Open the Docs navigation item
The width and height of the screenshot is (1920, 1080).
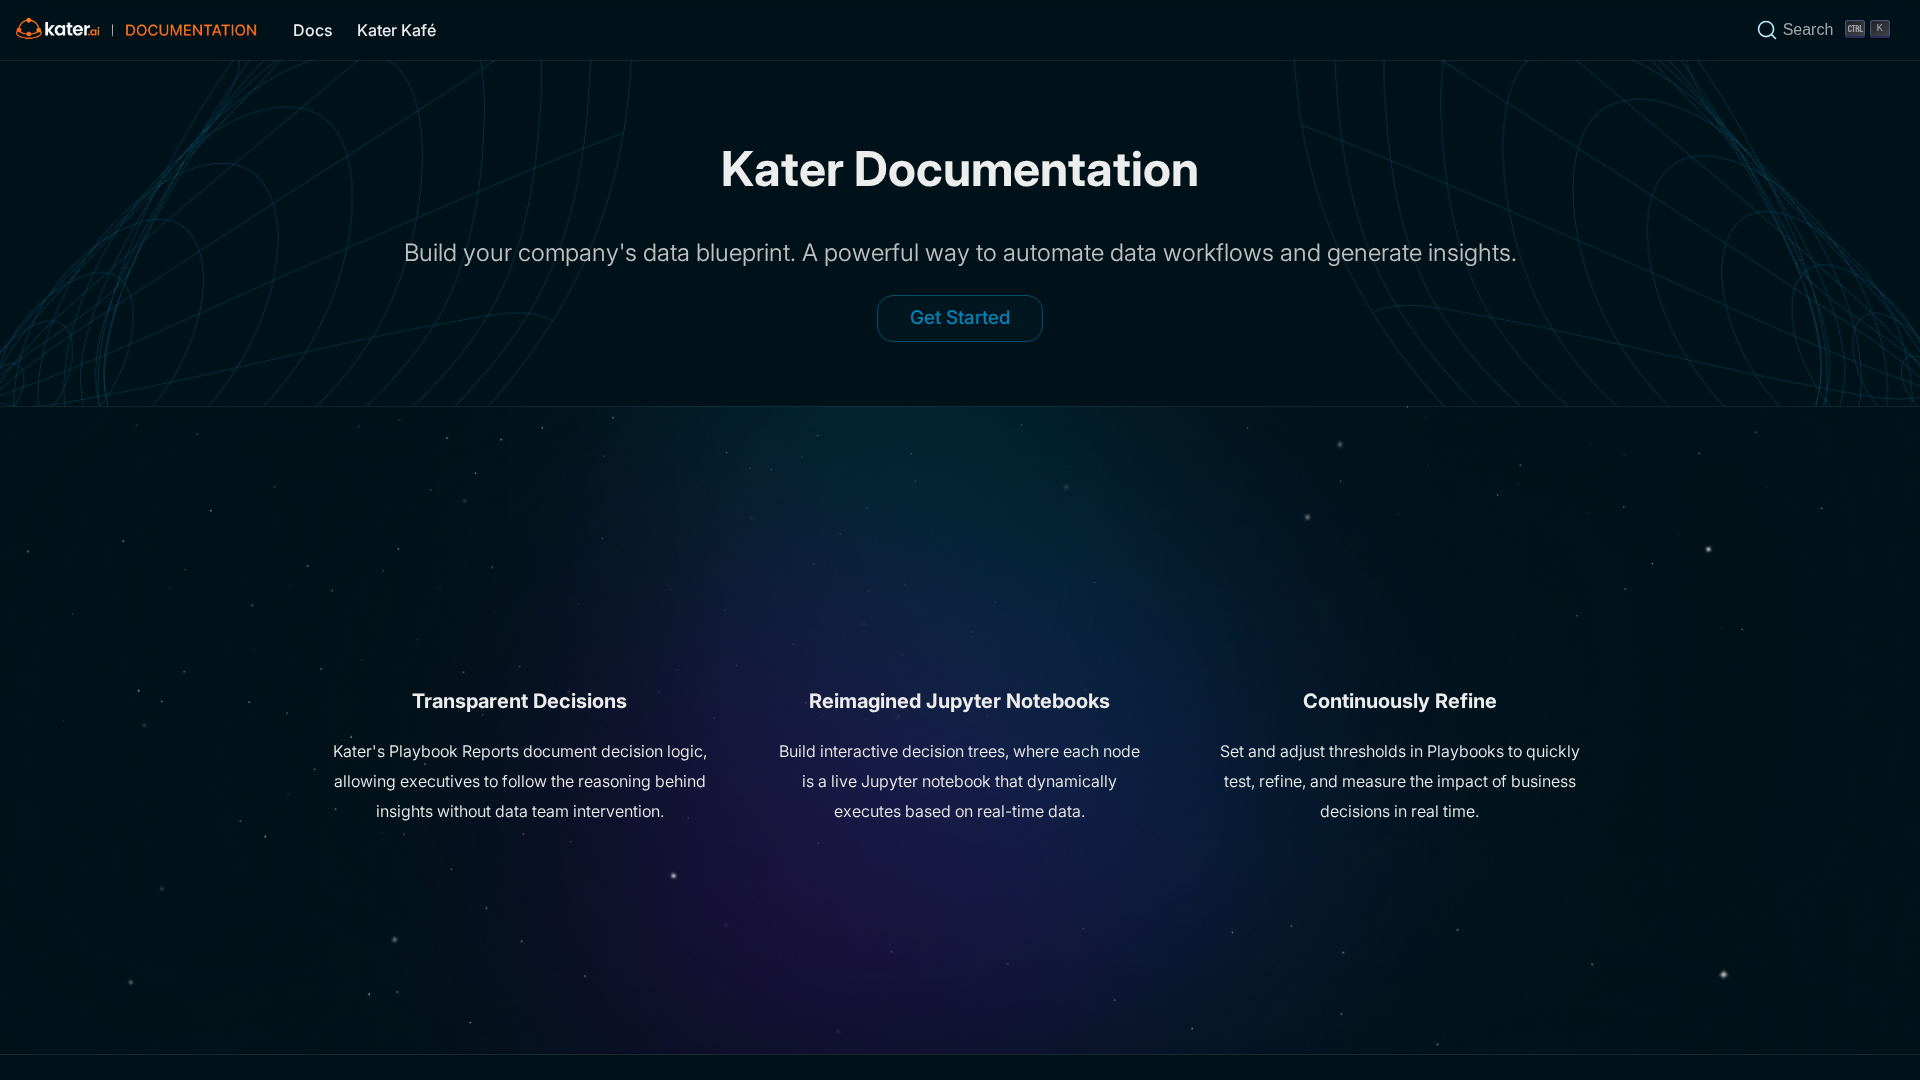point(312,30)
